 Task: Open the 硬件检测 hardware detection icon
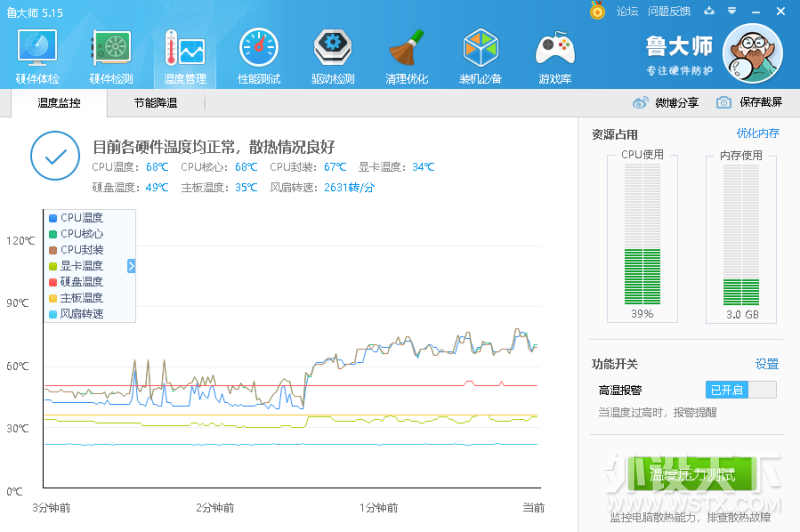(111, 47)
